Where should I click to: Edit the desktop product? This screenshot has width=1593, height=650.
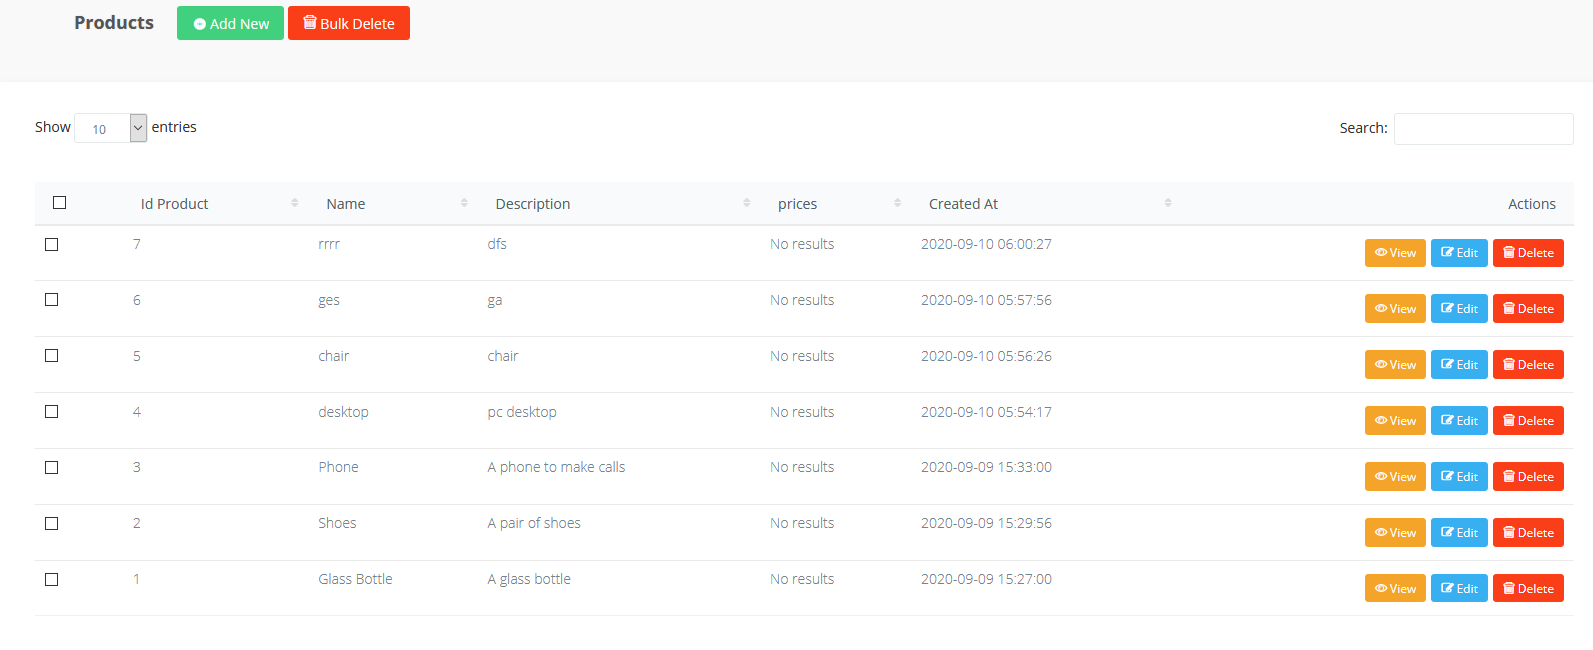pyautogui.click(x=1459, y=421)
